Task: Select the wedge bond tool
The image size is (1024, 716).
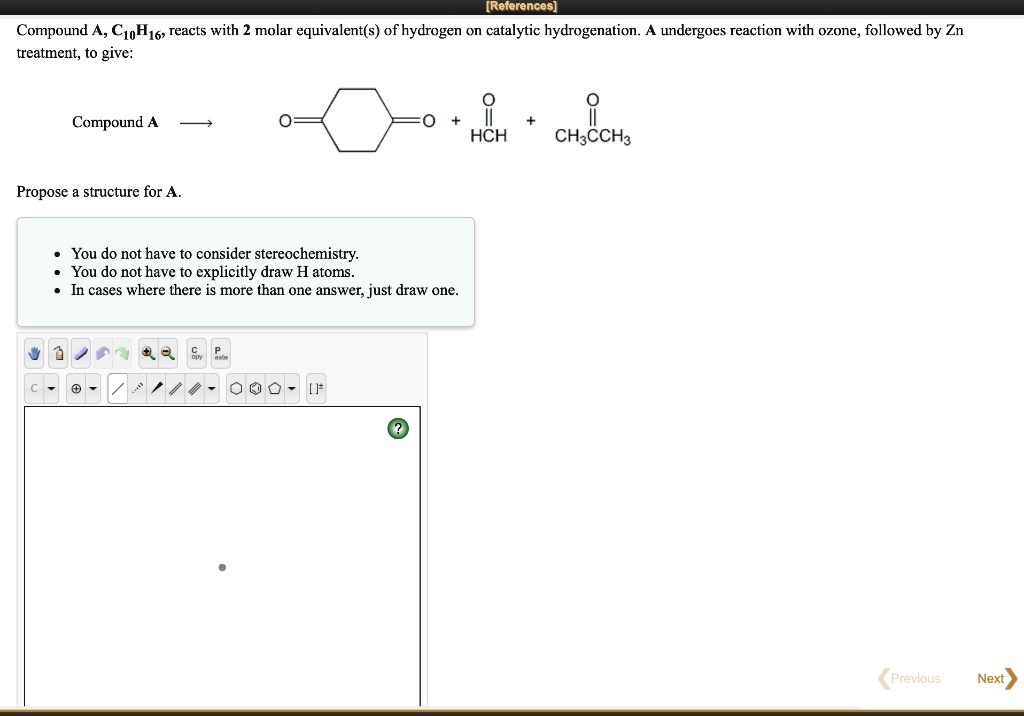Action: pos(157,388)
